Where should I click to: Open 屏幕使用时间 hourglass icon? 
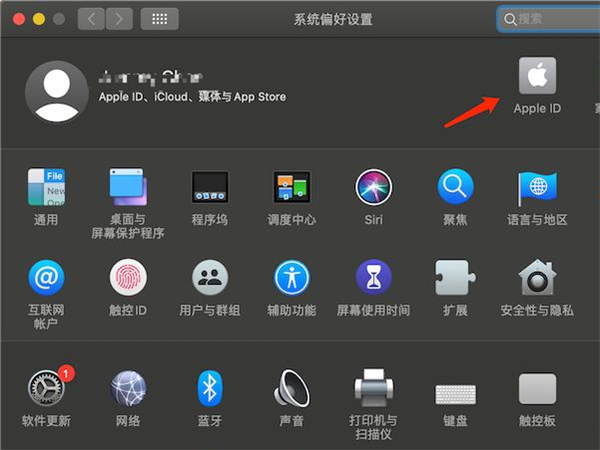(374, 277)
